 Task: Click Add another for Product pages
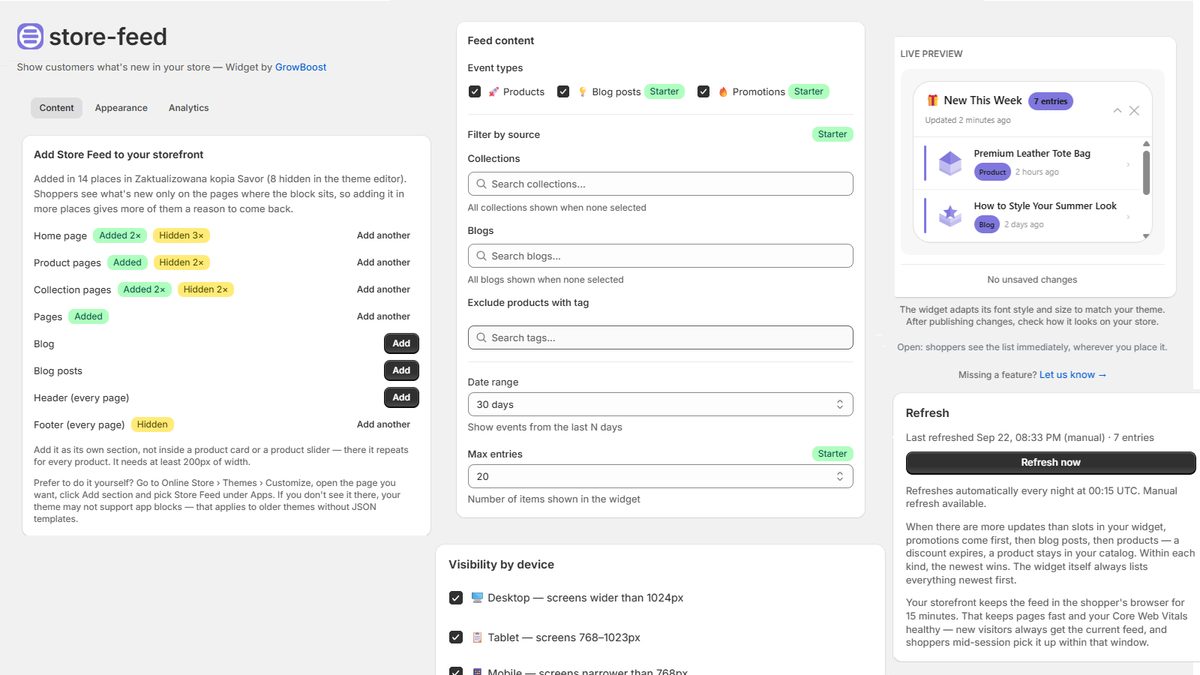pyautogui.click(x=384, y=263)
